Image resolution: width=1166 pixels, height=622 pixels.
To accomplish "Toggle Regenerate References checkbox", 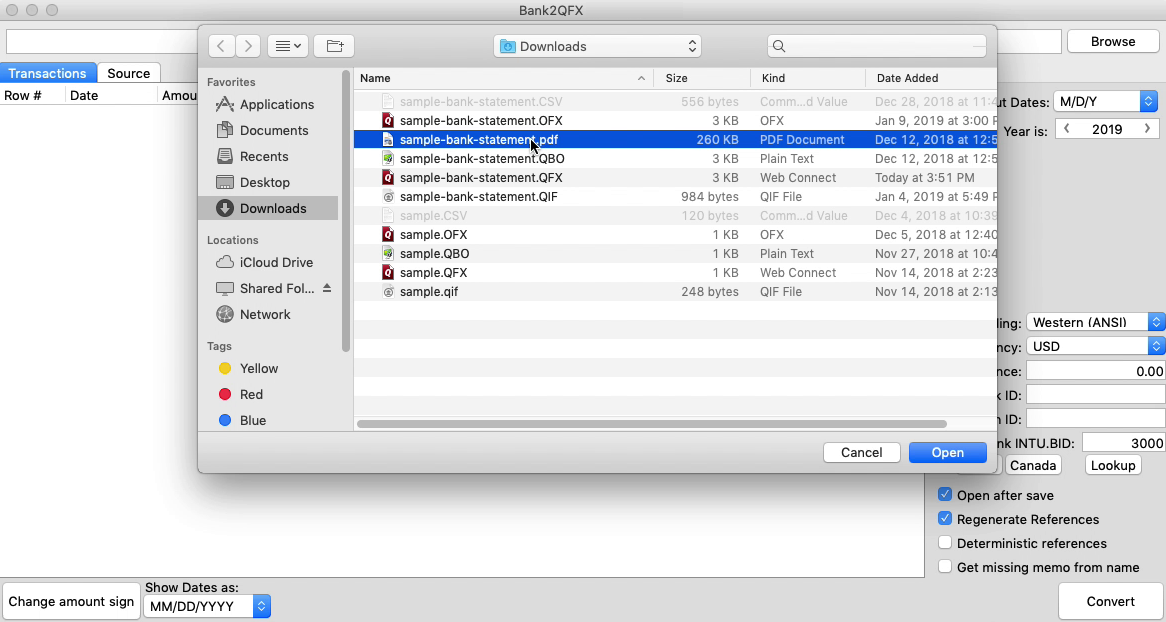I will click(944, 519).
